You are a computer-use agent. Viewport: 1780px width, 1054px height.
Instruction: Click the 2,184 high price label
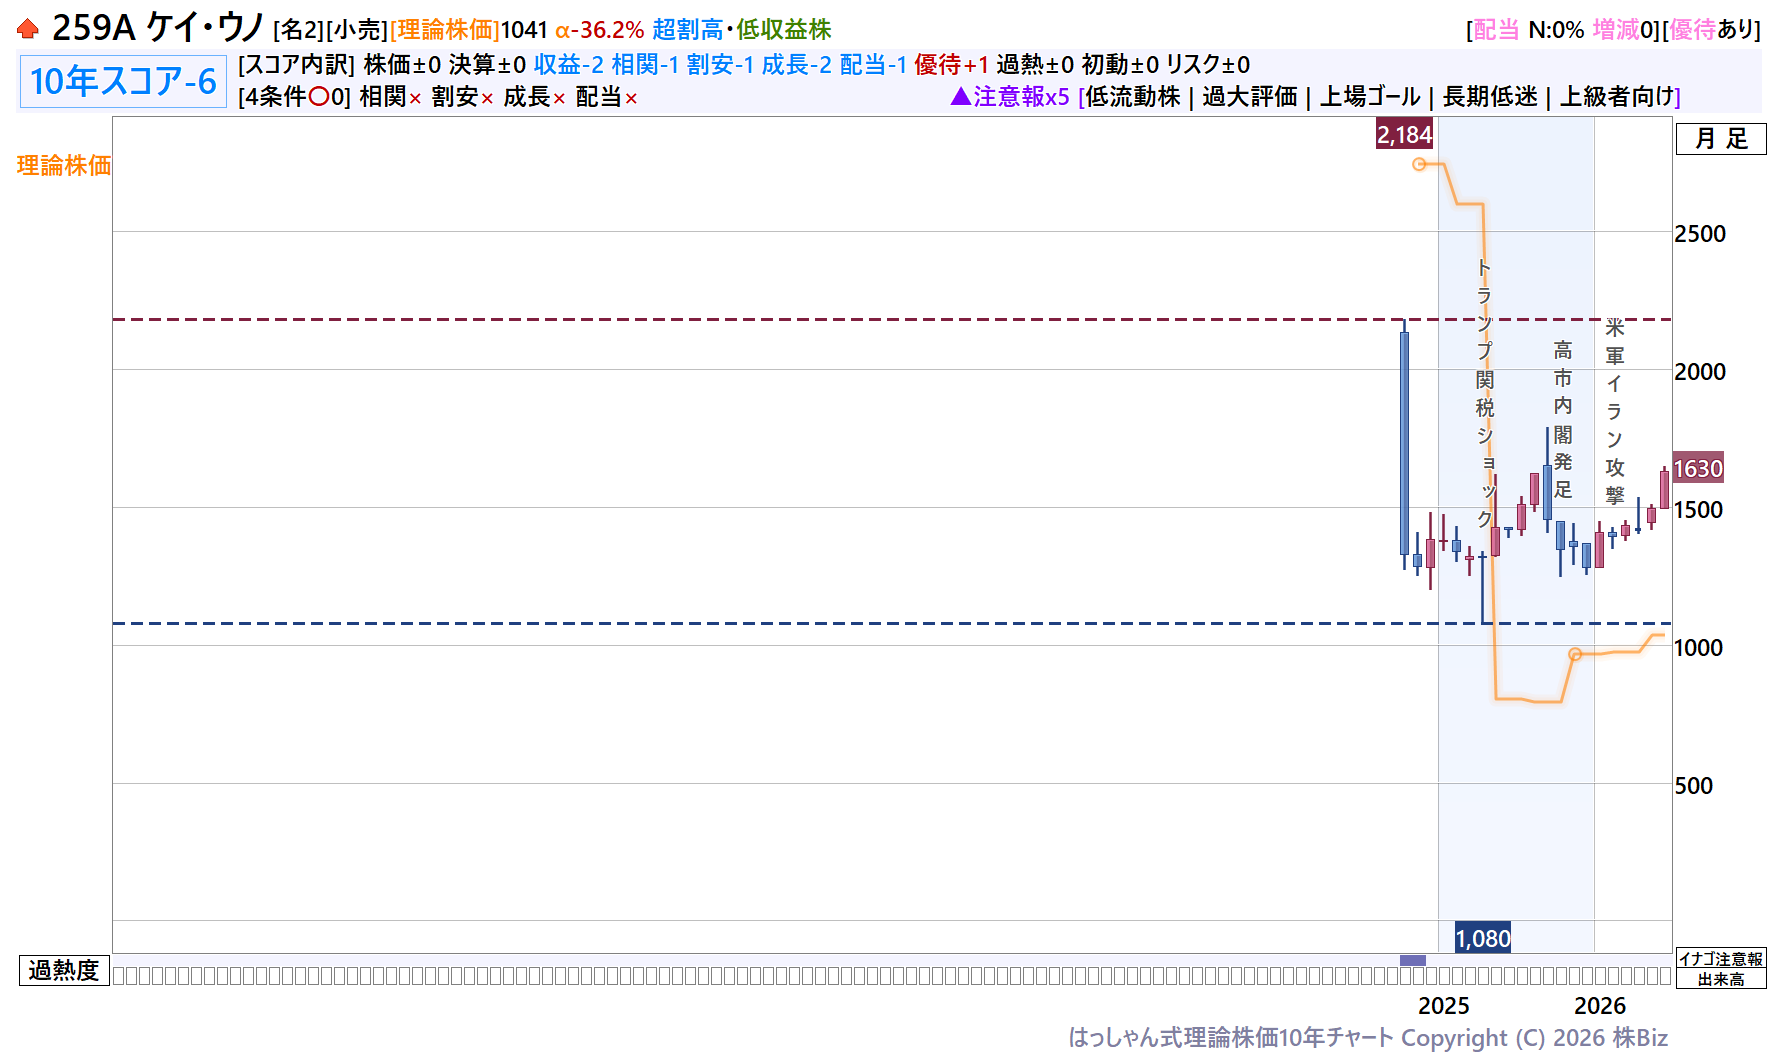tap(1404, 134)
